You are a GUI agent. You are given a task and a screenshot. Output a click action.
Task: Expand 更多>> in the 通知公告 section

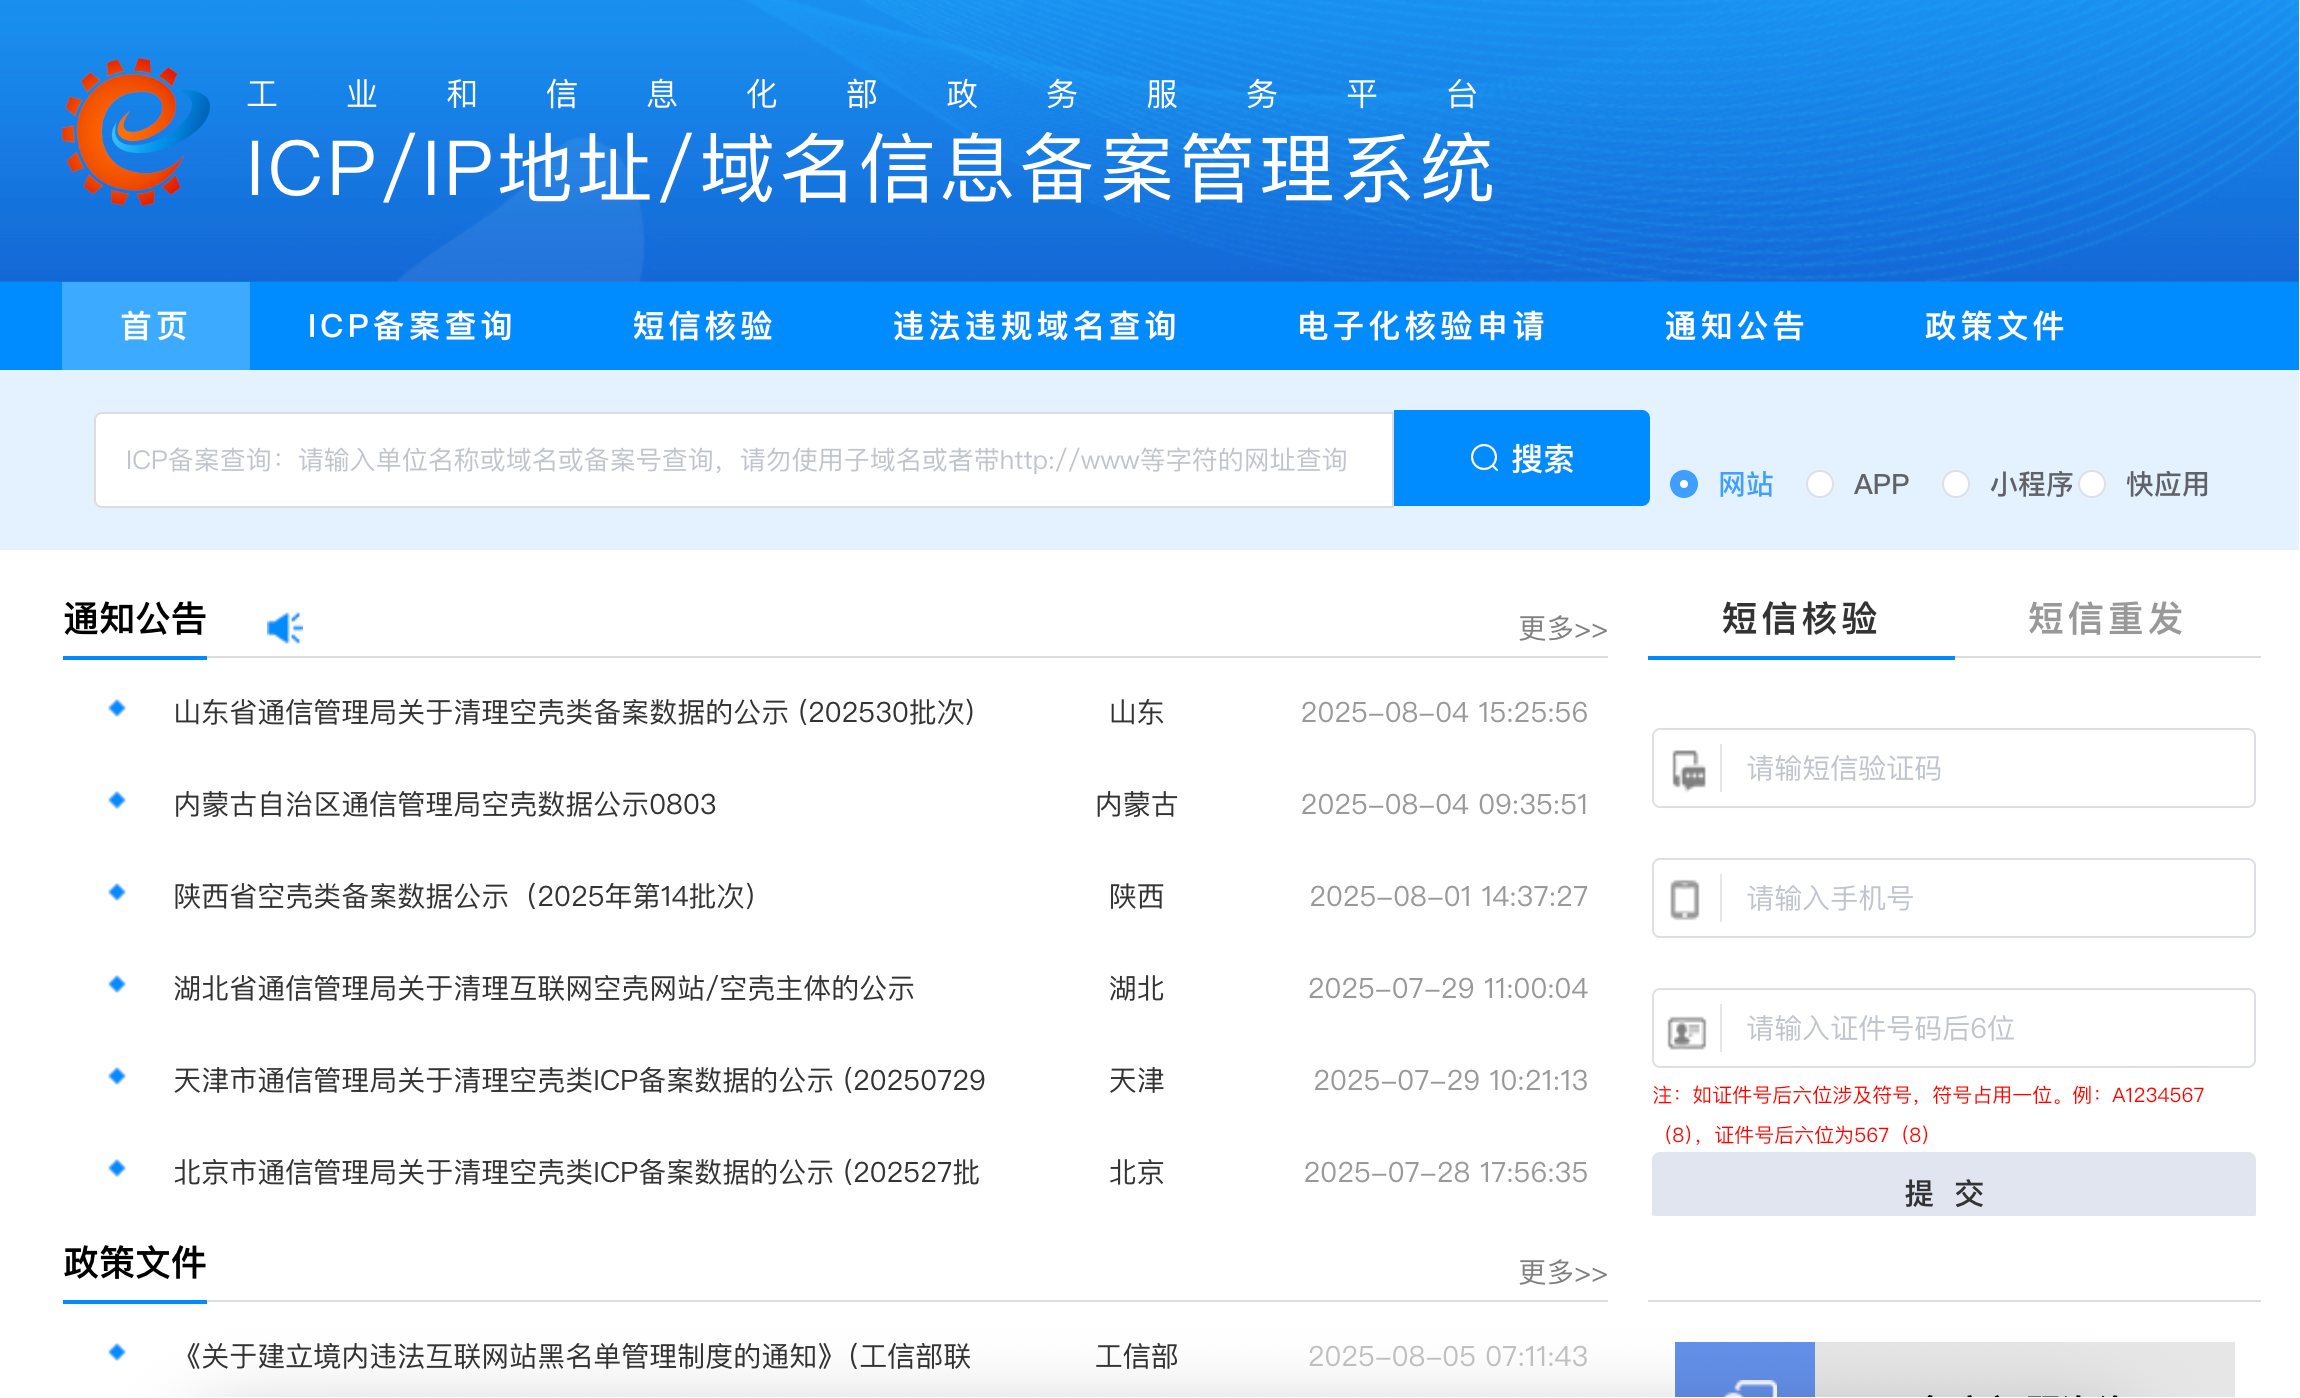pos(1562,629)
